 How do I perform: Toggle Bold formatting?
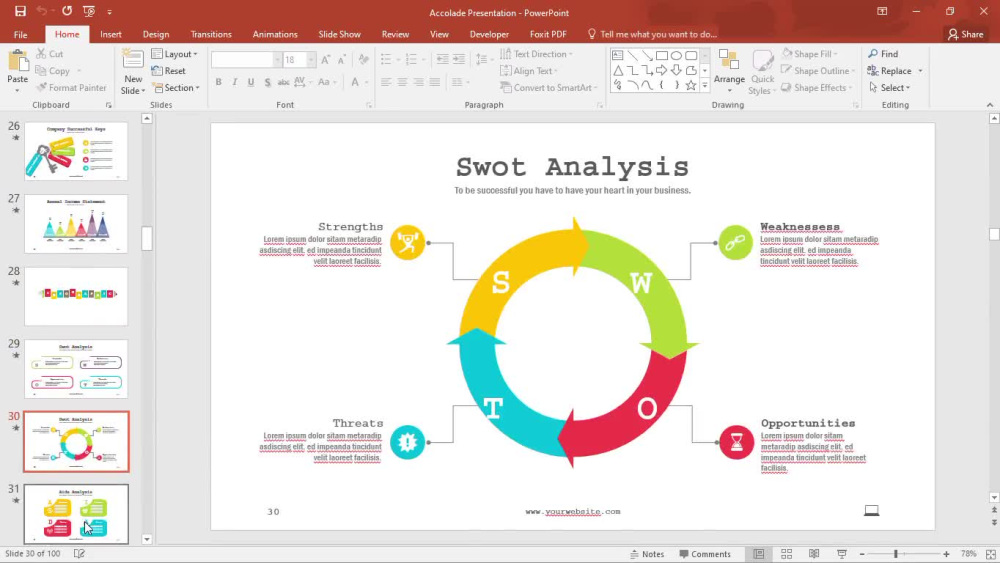click(x=218, y=82)
